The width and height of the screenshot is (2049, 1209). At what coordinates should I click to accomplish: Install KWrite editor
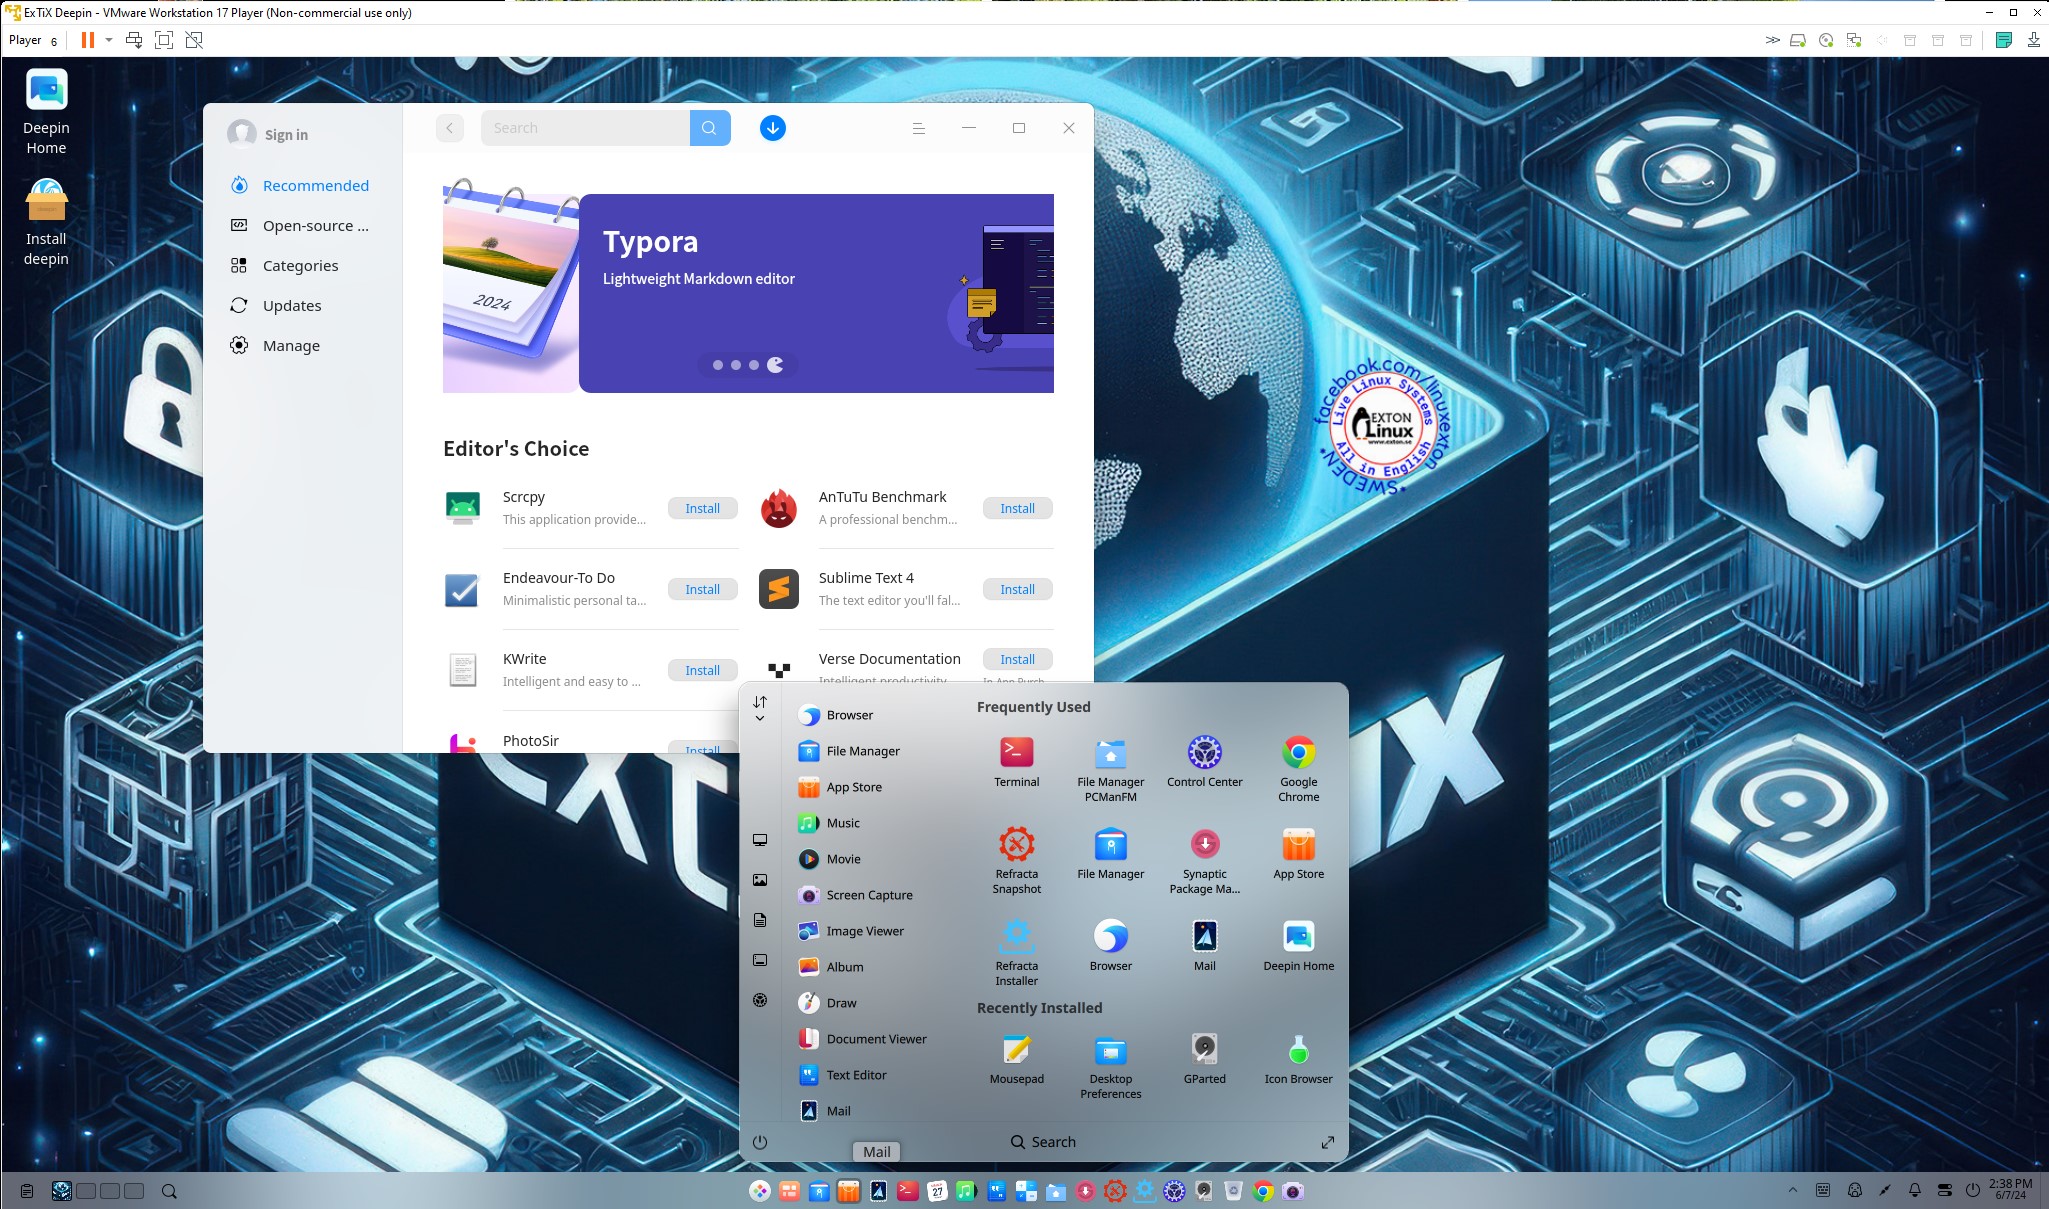tap(702, 670)
